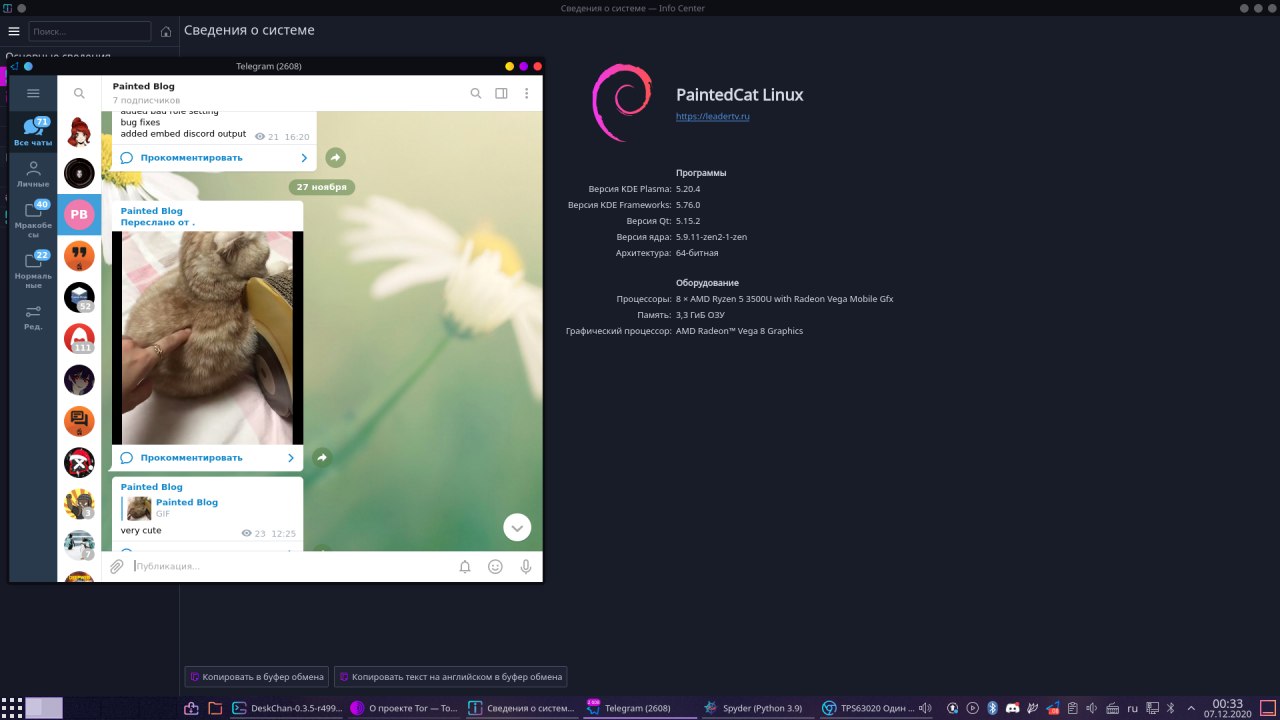Focus the Info Center search field
This screenshot has height=720, width=1280.
click(x=90, y=31)
